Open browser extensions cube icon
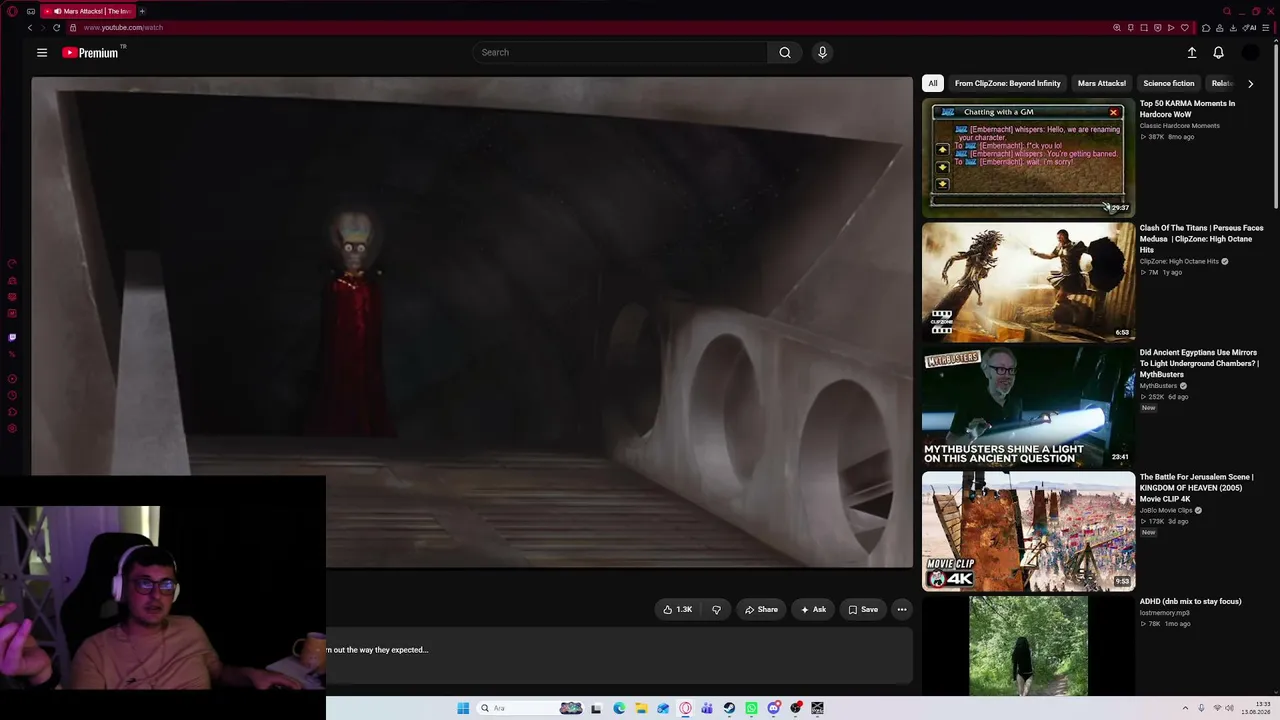 point(1206,28)
